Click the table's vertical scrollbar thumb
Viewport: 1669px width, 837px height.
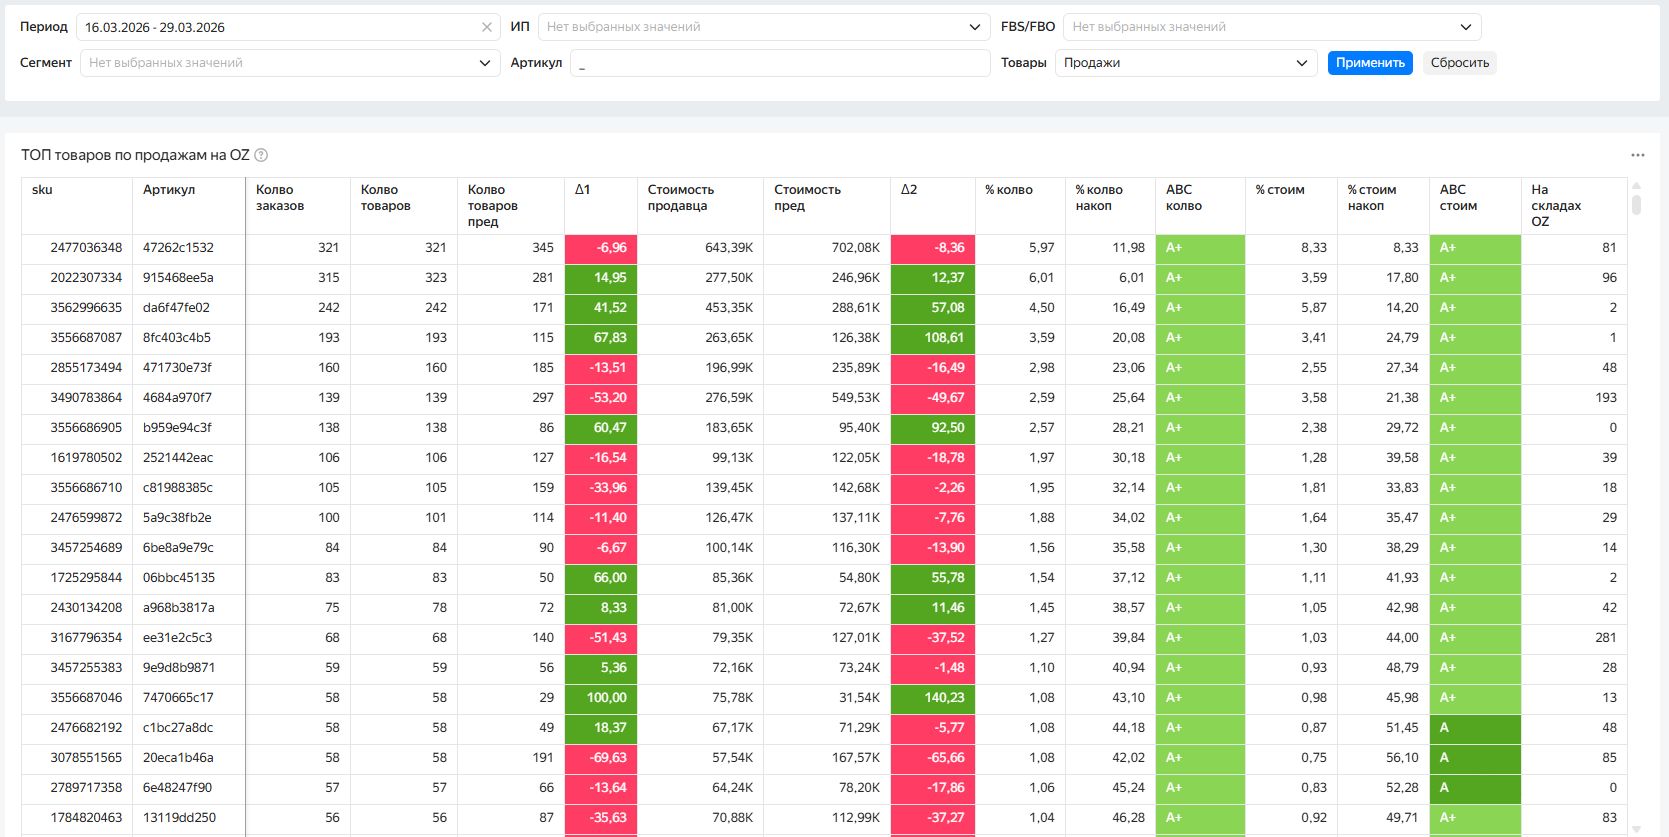pyautogui.click(x=1636, y=204)
